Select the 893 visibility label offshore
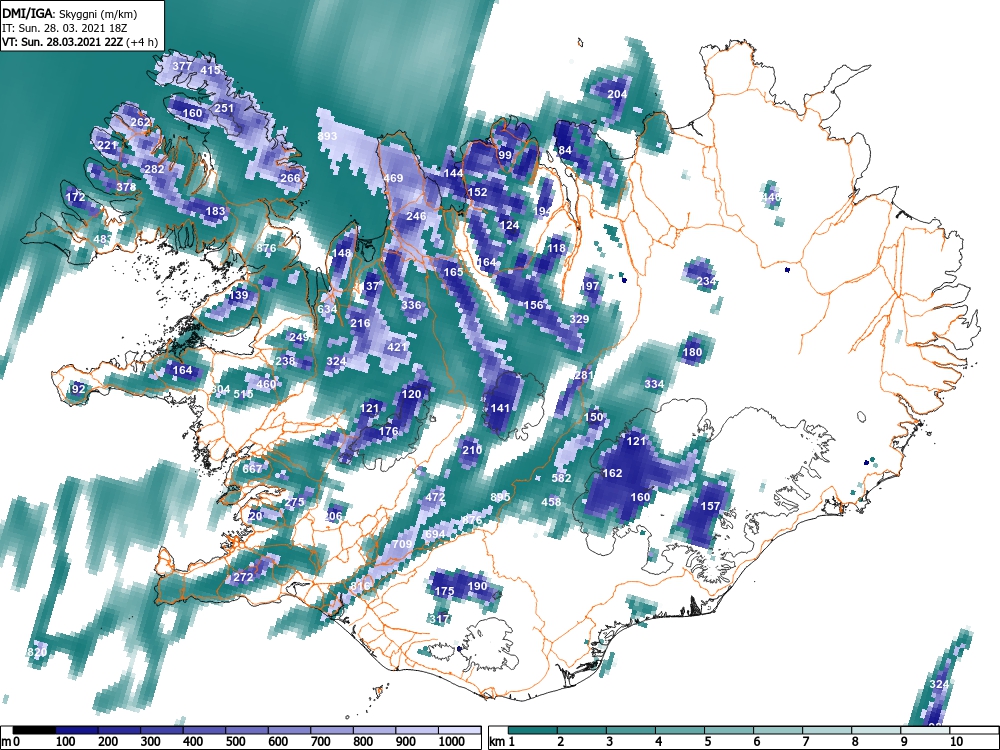 tap(327, 136)
